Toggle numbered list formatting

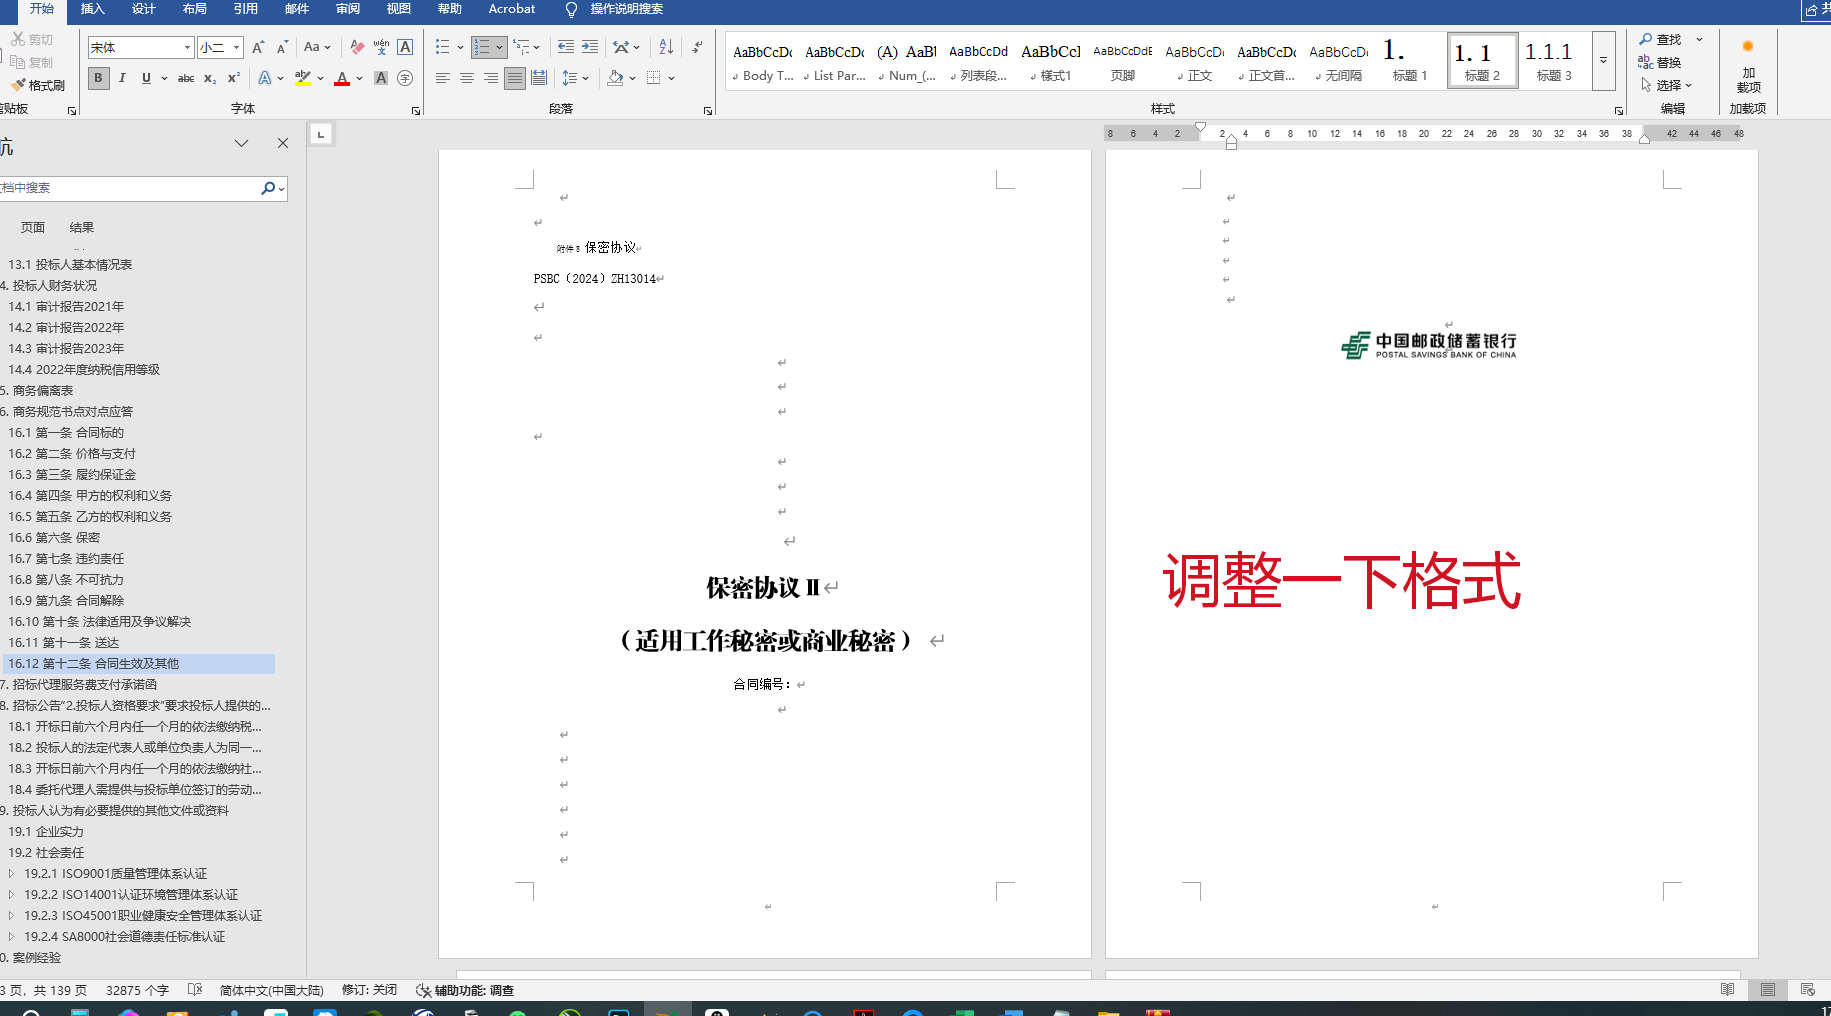coord(482,47)
